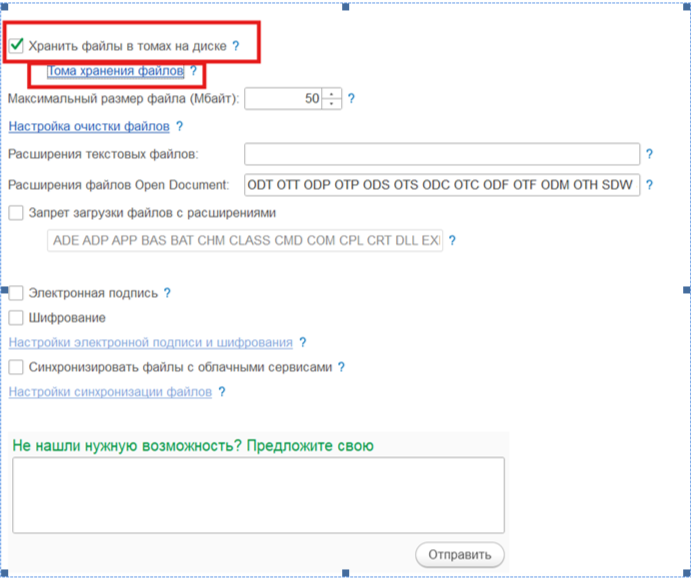The width and height of the screenshot is (691, 579).
Task: Enable Запрет загрузки файлов с расширениями
Action: coord(16,212)
